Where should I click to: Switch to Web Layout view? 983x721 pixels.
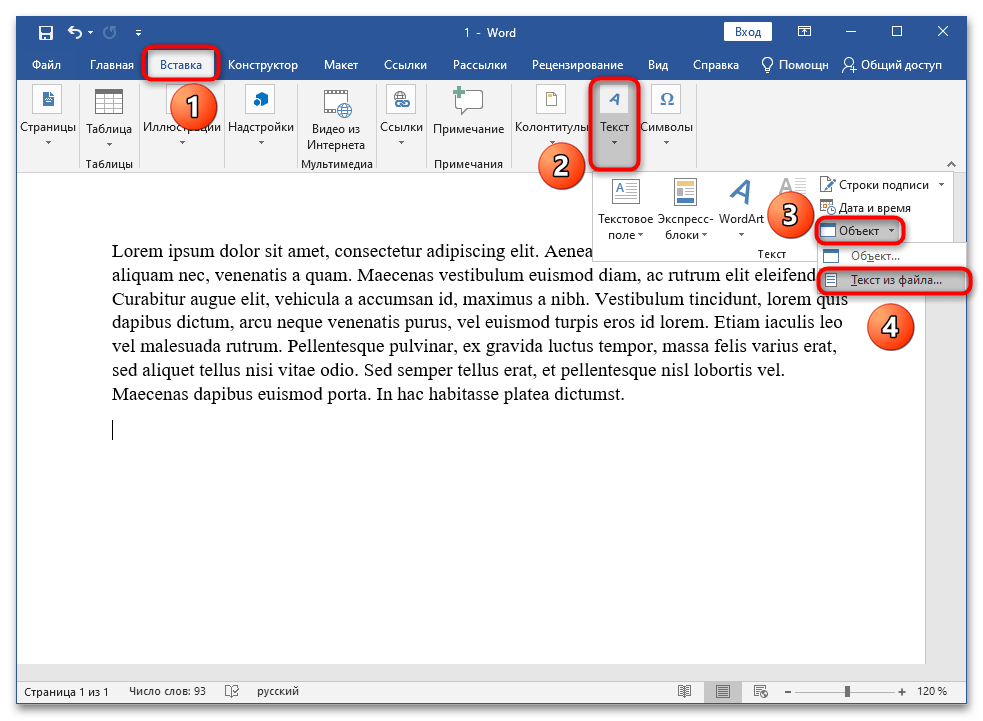(760, 692)
